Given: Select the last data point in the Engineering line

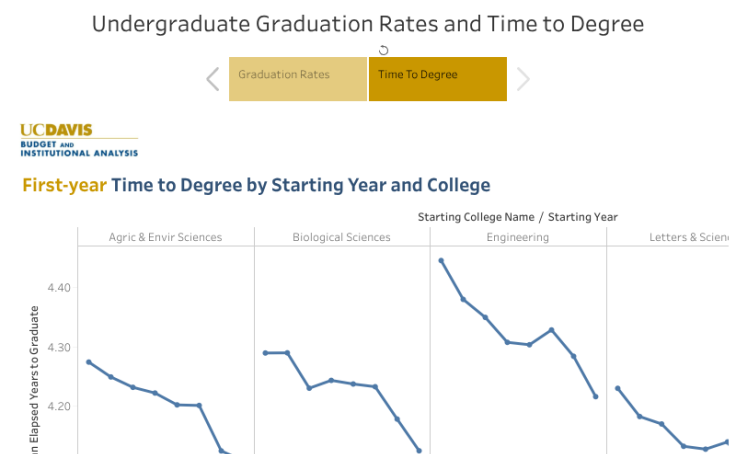Looking at the screenshot, I should click(x=596, y=397).
